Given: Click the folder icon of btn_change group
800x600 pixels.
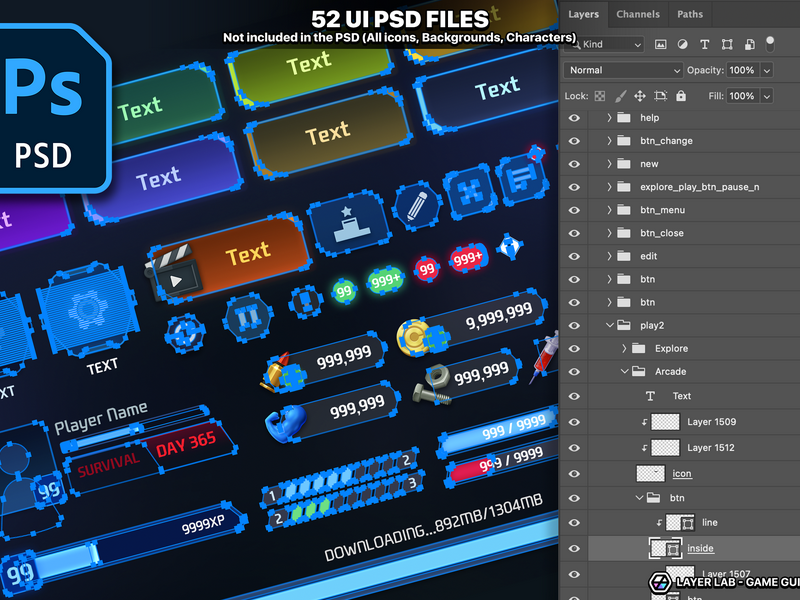Looking at the screenshot, I should [x=623, y=140].
